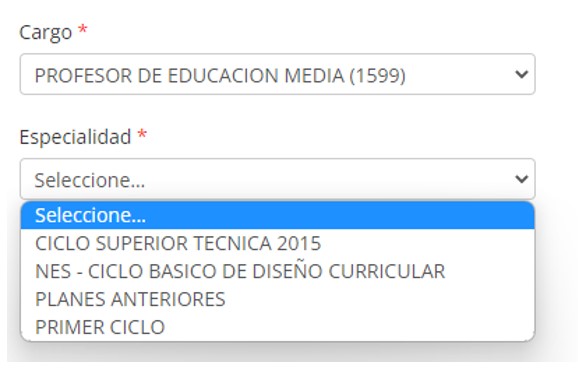Click the red asterisk beside Cargo
This screenshot has height=369, width=578.
[83, 29]
